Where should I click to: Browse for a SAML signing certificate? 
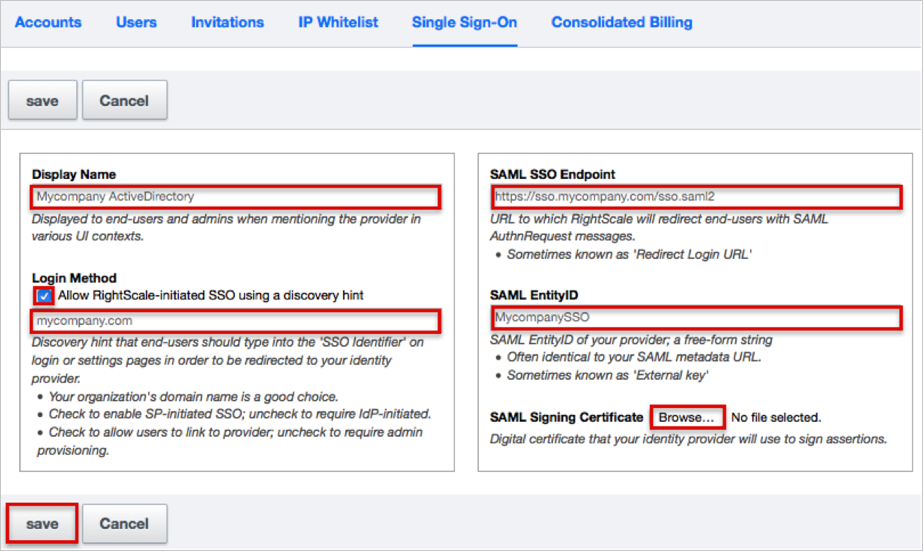[686, 417]
